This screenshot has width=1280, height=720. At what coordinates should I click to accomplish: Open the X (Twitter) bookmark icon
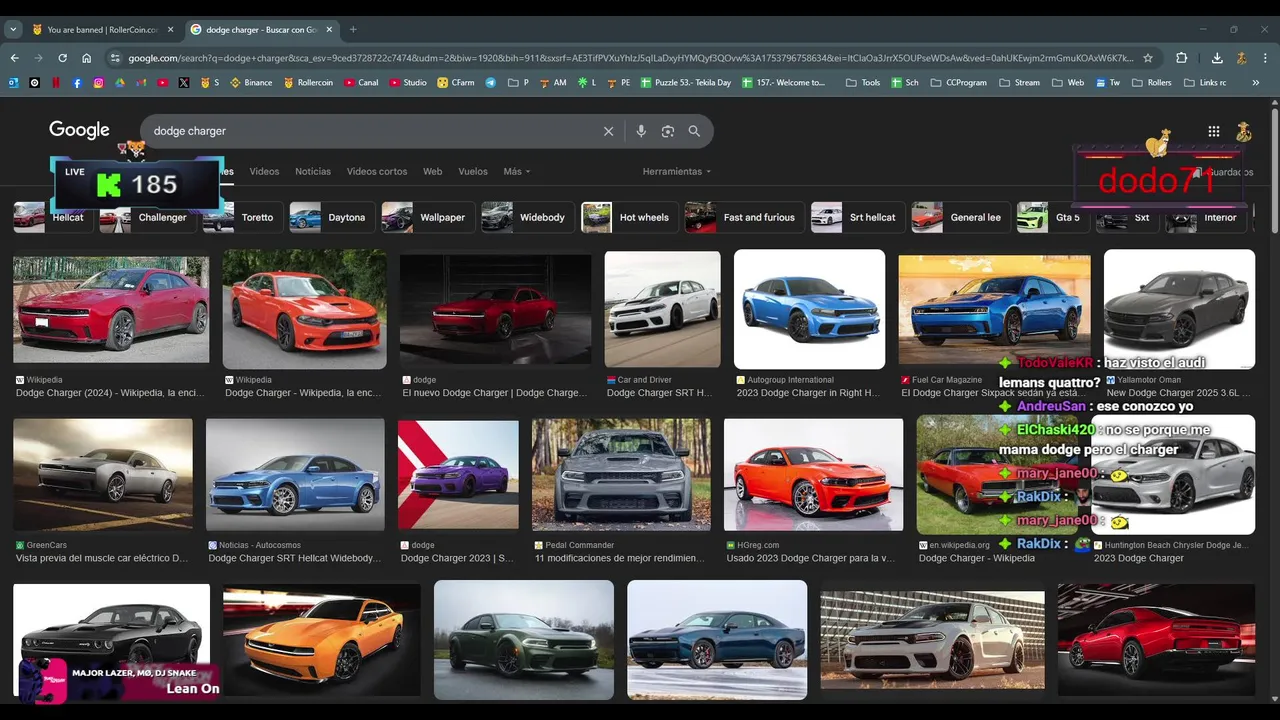click(184, 83)
